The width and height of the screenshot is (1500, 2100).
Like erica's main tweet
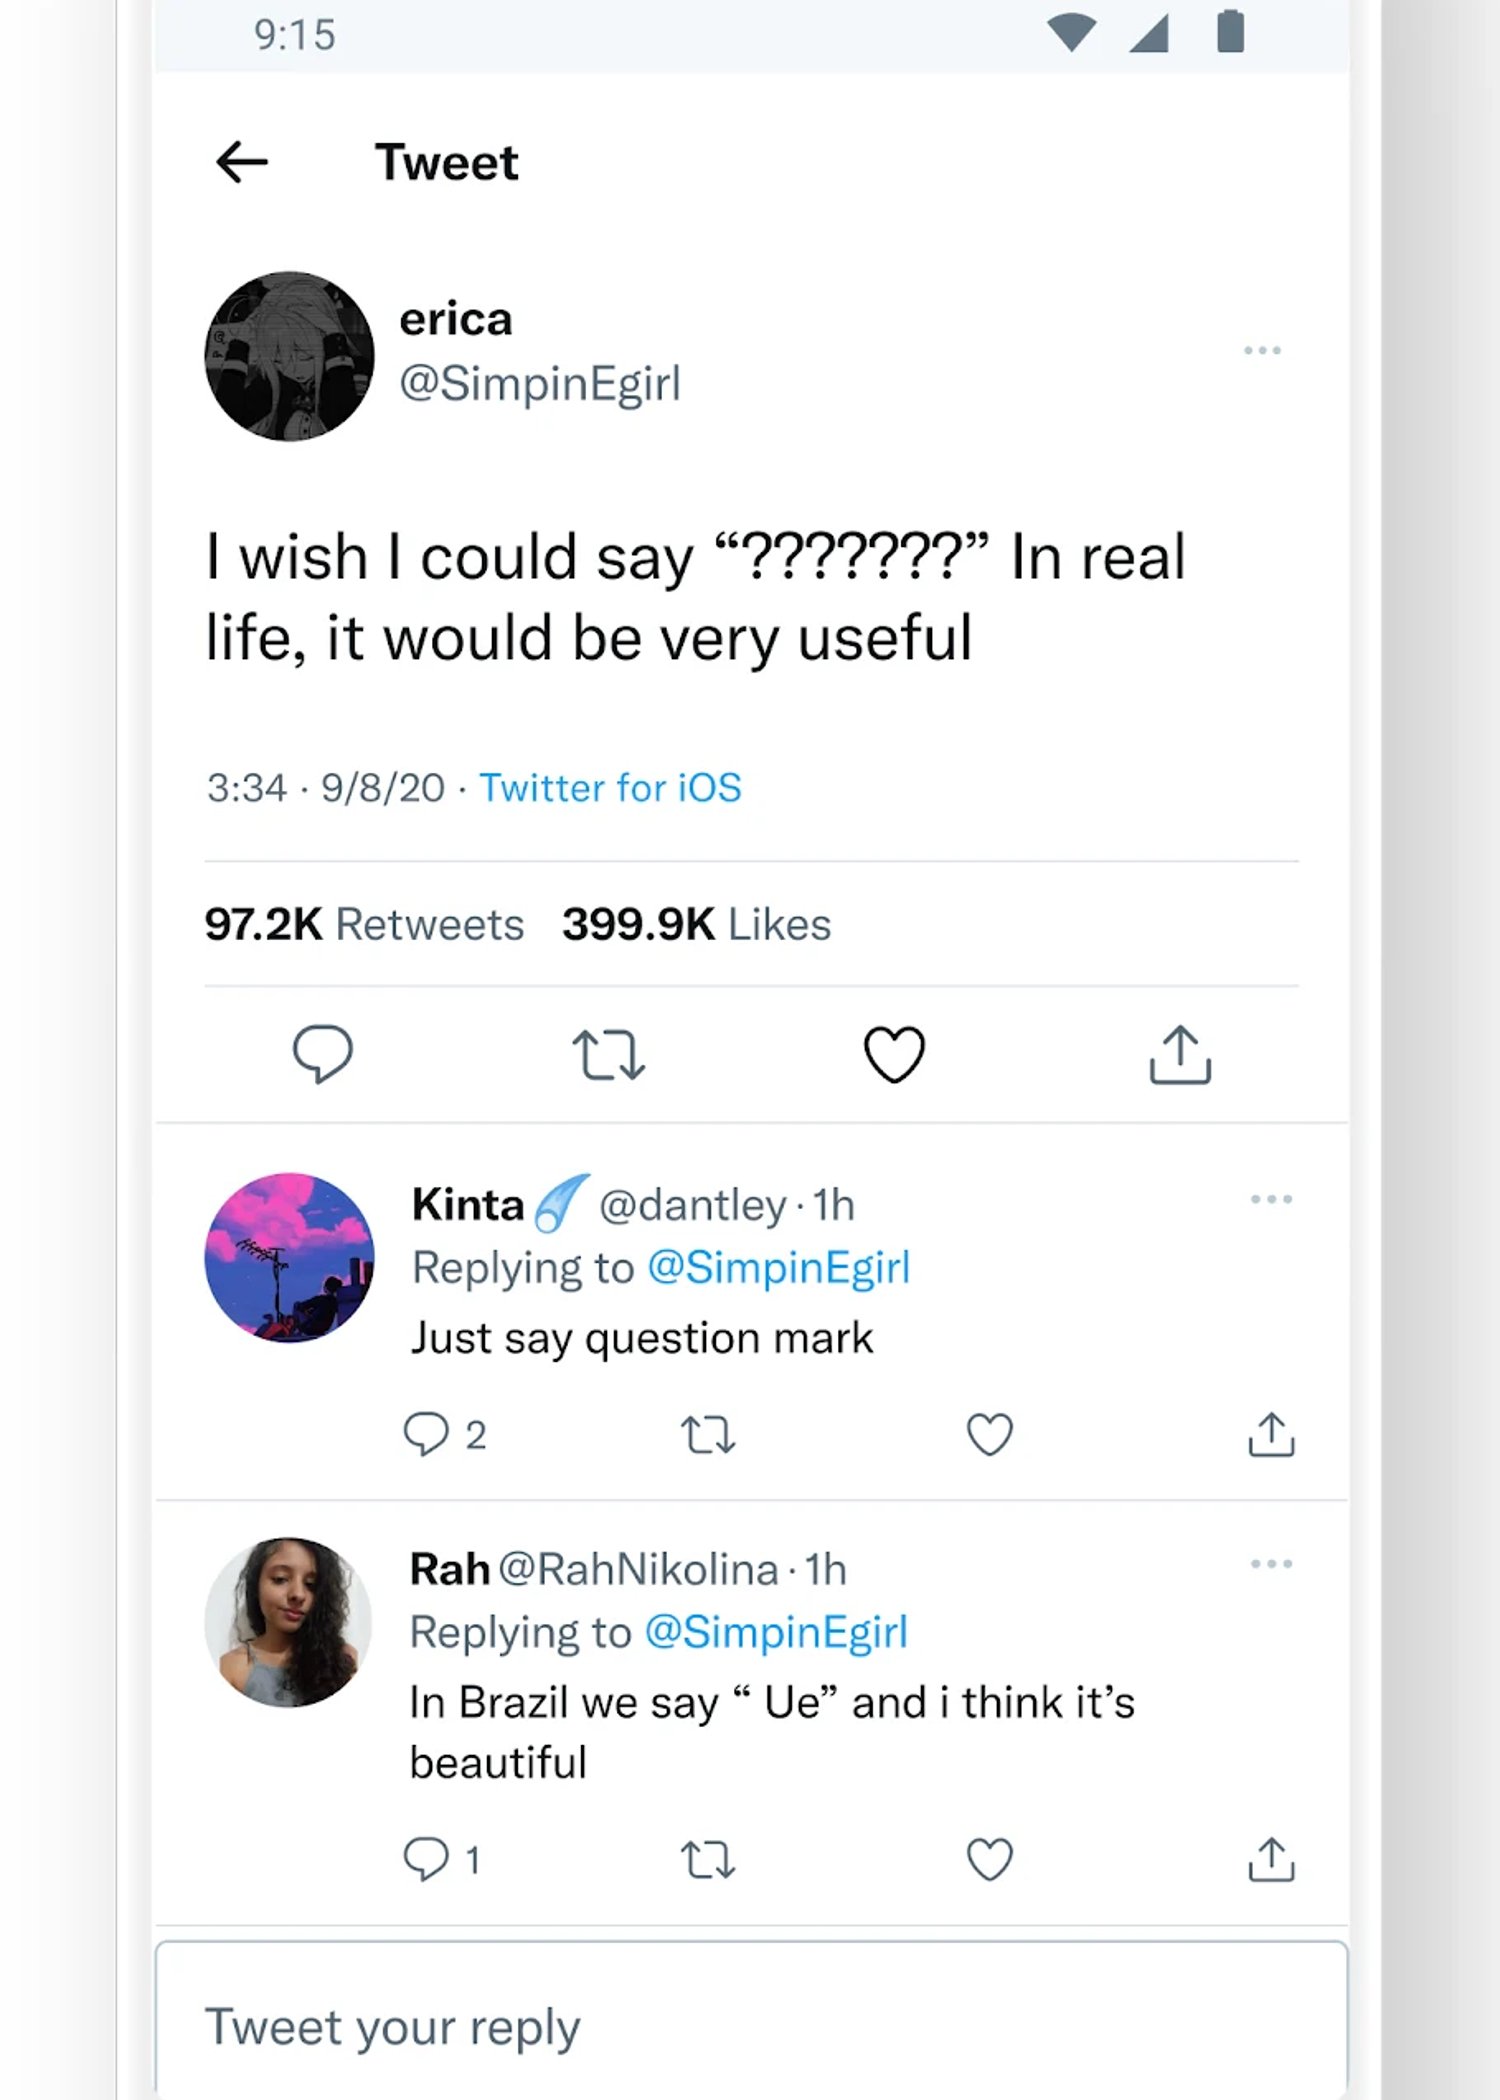tap(894, 1054)
